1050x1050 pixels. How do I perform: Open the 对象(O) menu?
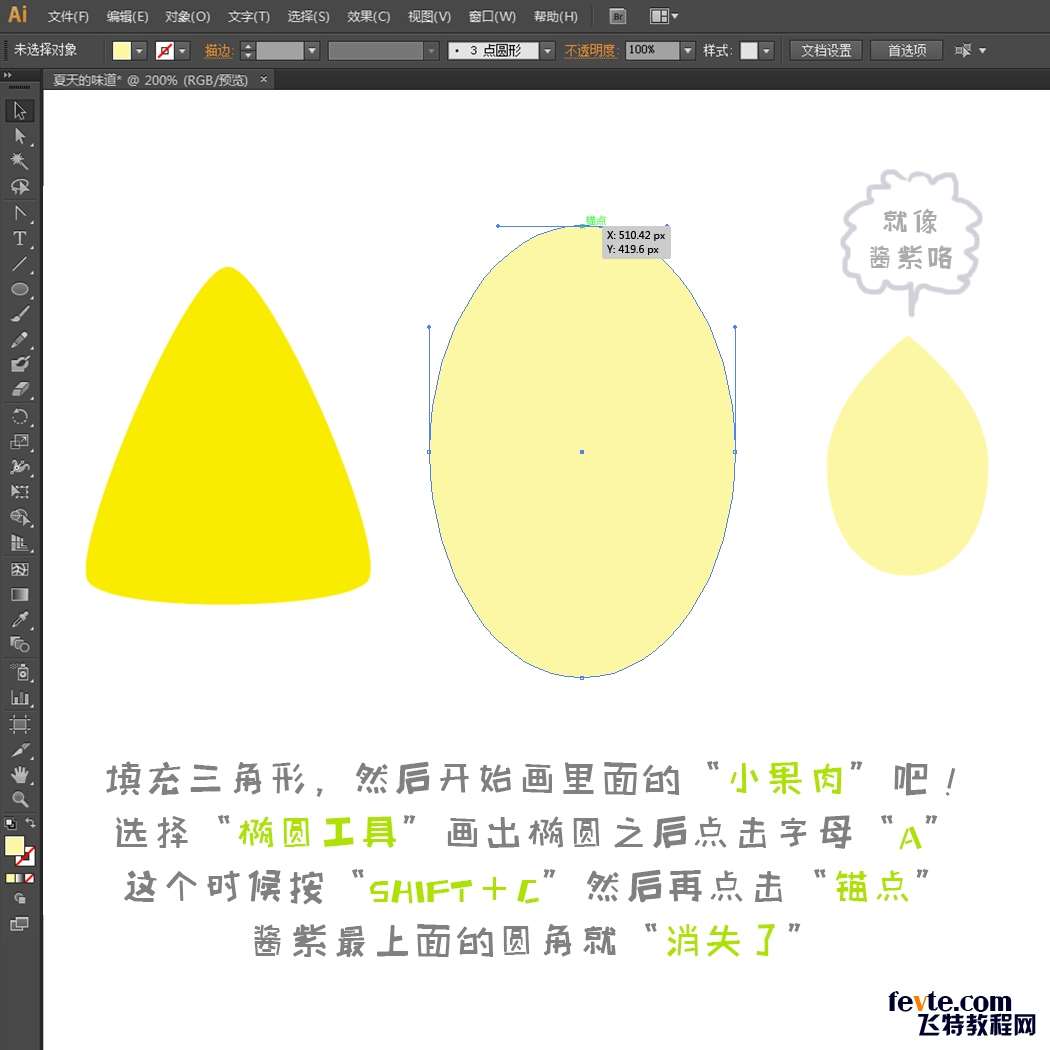188,16
